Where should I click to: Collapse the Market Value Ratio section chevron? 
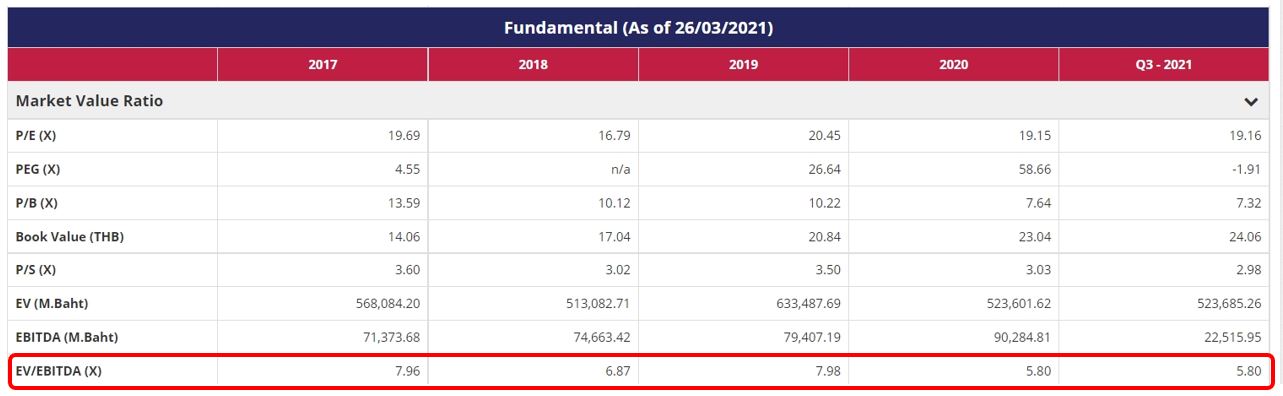(x=1250, y=102)
